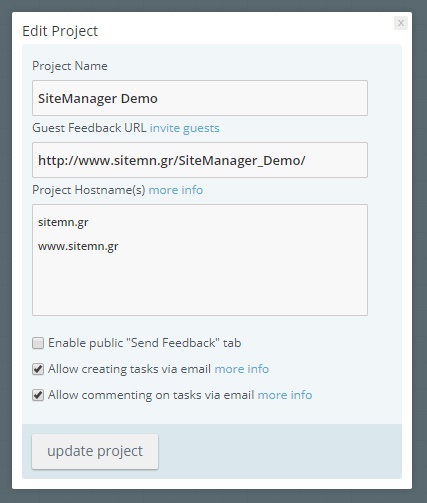
Task: Tick the Enable public Send Feedback checkbox
Action: pos(38,343)
